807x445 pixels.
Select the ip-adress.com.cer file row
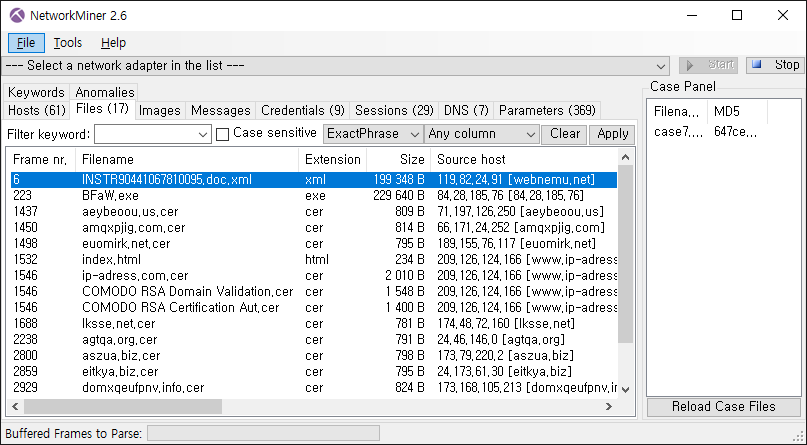[x=313, y=275]
